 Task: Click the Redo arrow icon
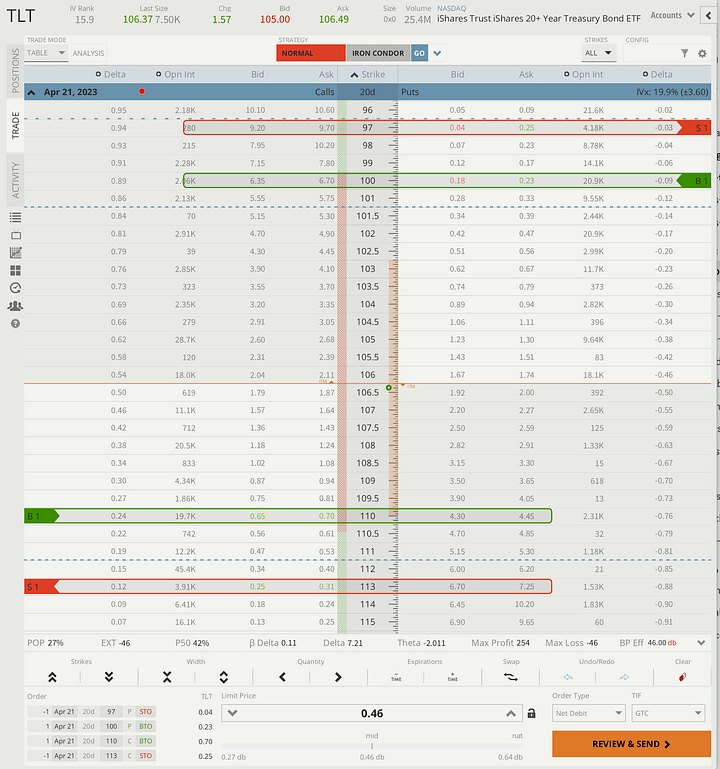[624, 677]
